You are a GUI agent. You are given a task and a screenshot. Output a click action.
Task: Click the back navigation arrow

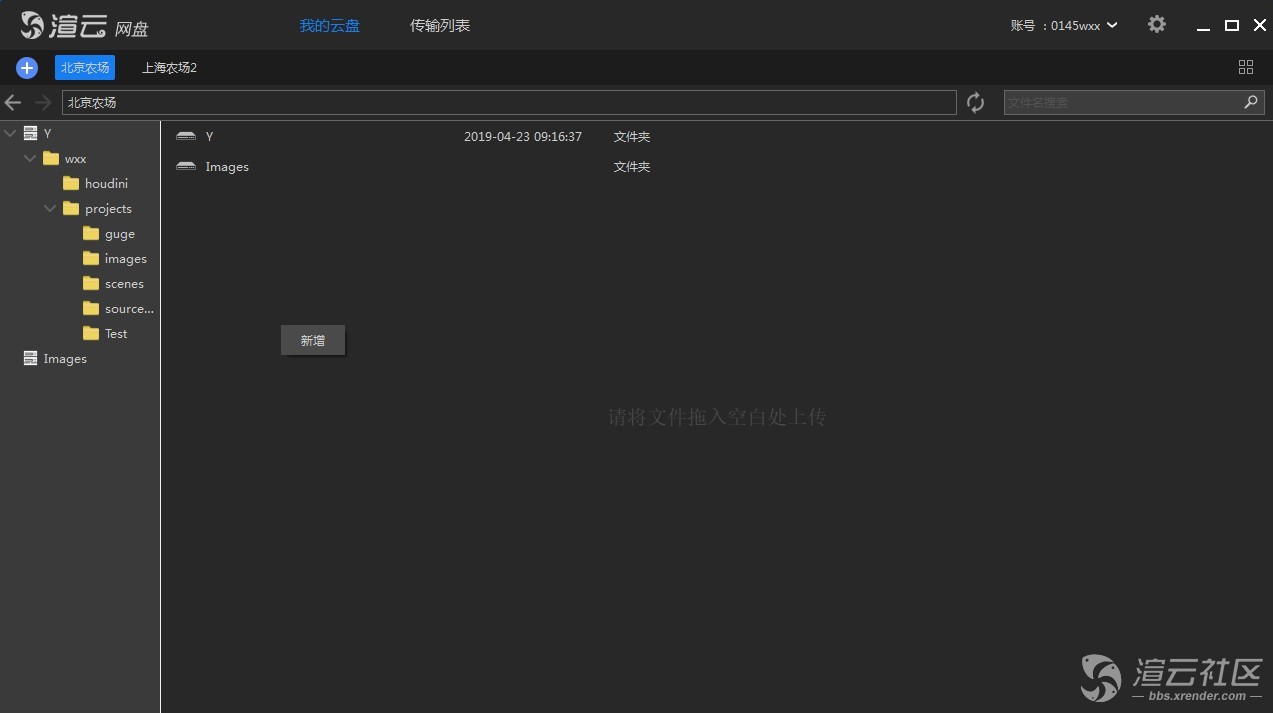coord(13,103)
